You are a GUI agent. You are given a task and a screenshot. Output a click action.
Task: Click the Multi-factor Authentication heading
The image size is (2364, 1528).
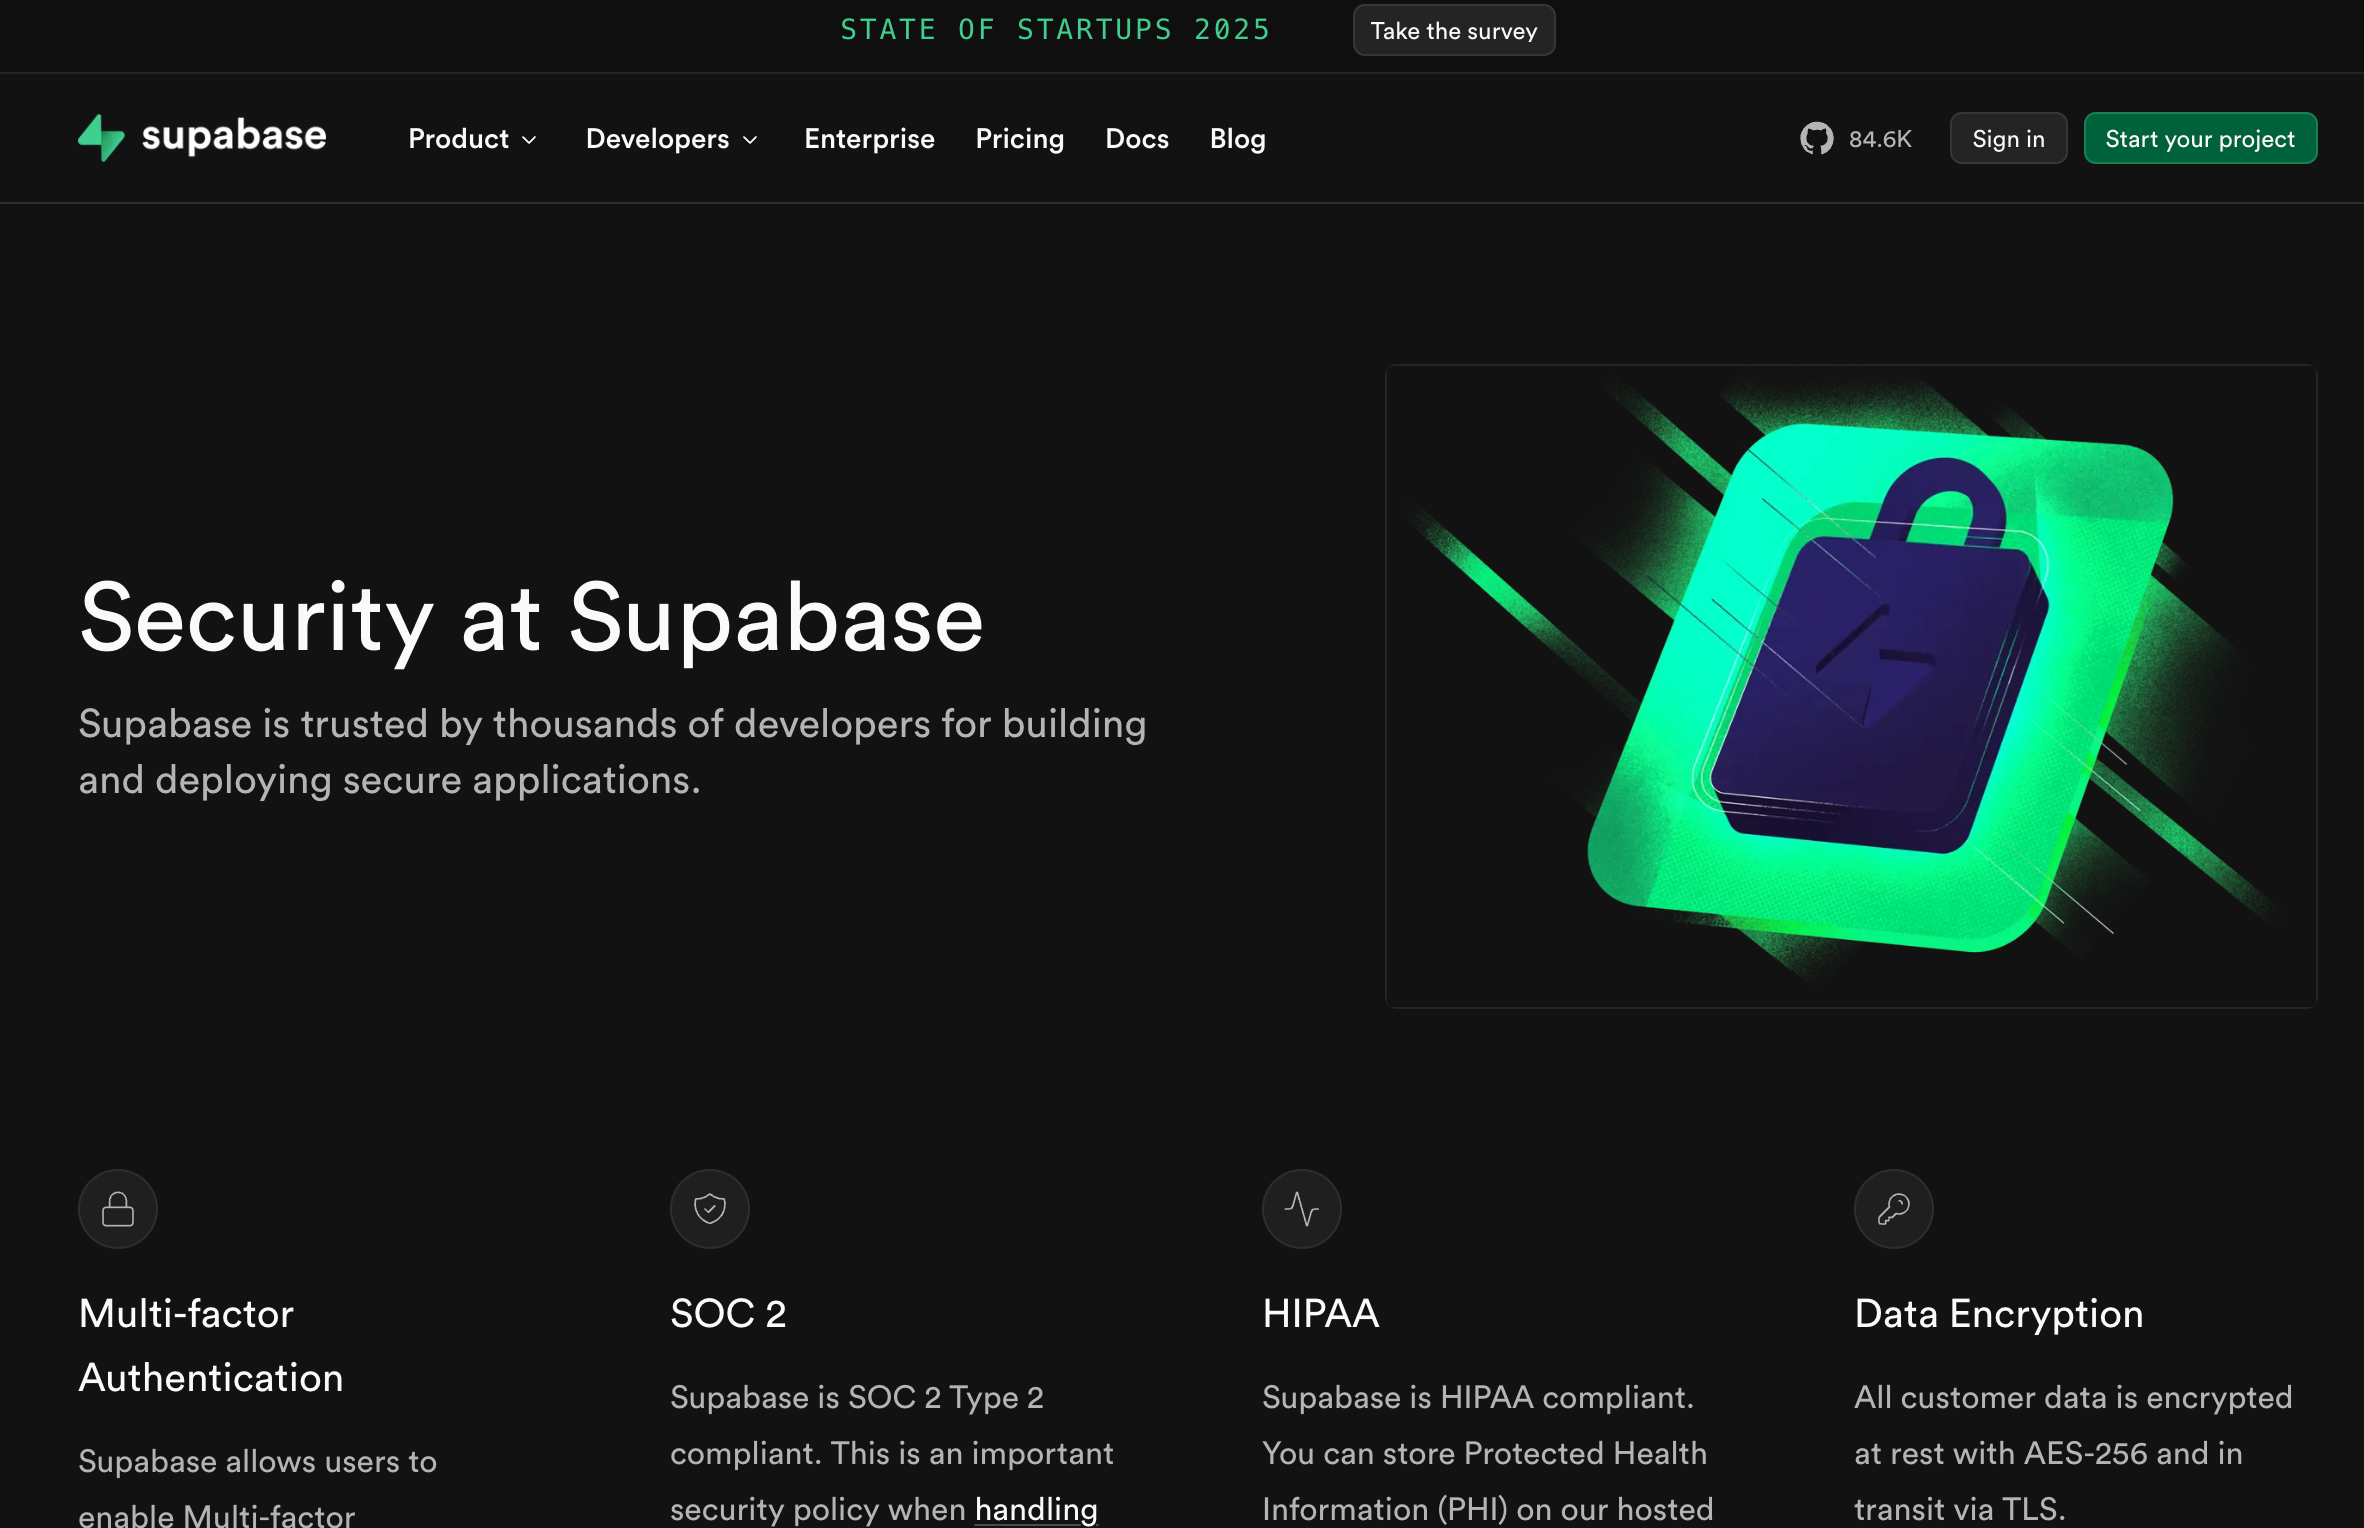pos(211,1346)
